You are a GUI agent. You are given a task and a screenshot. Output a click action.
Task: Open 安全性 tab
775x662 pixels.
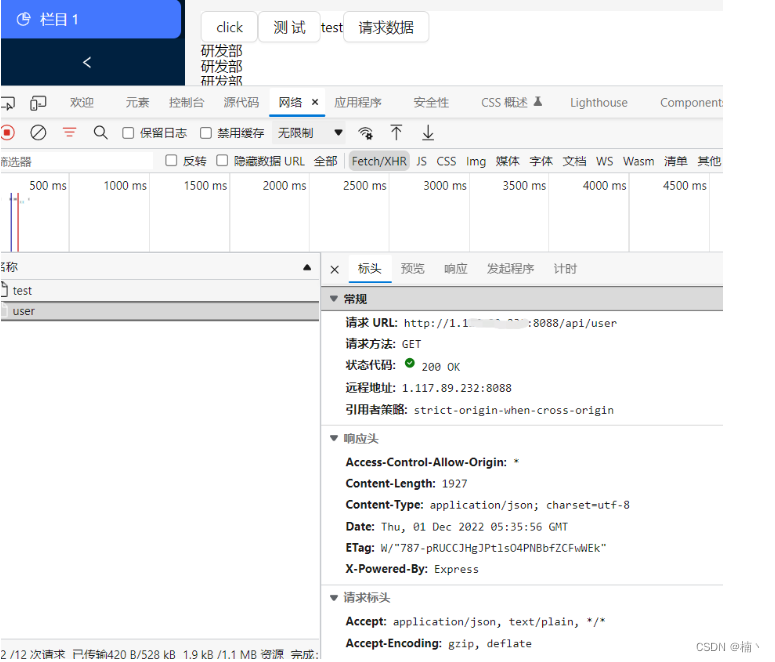point(431,103)
